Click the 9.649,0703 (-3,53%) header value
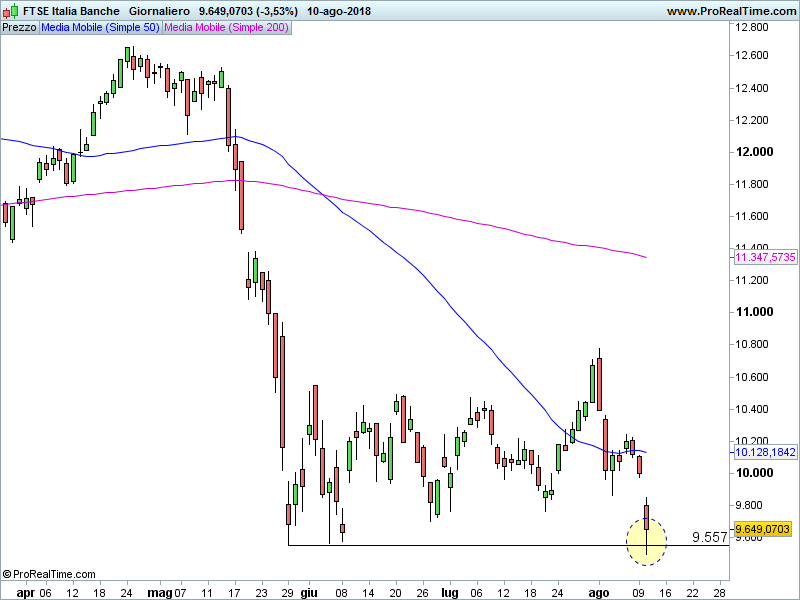Screen dimensions: 800x600 click(248, 11)
